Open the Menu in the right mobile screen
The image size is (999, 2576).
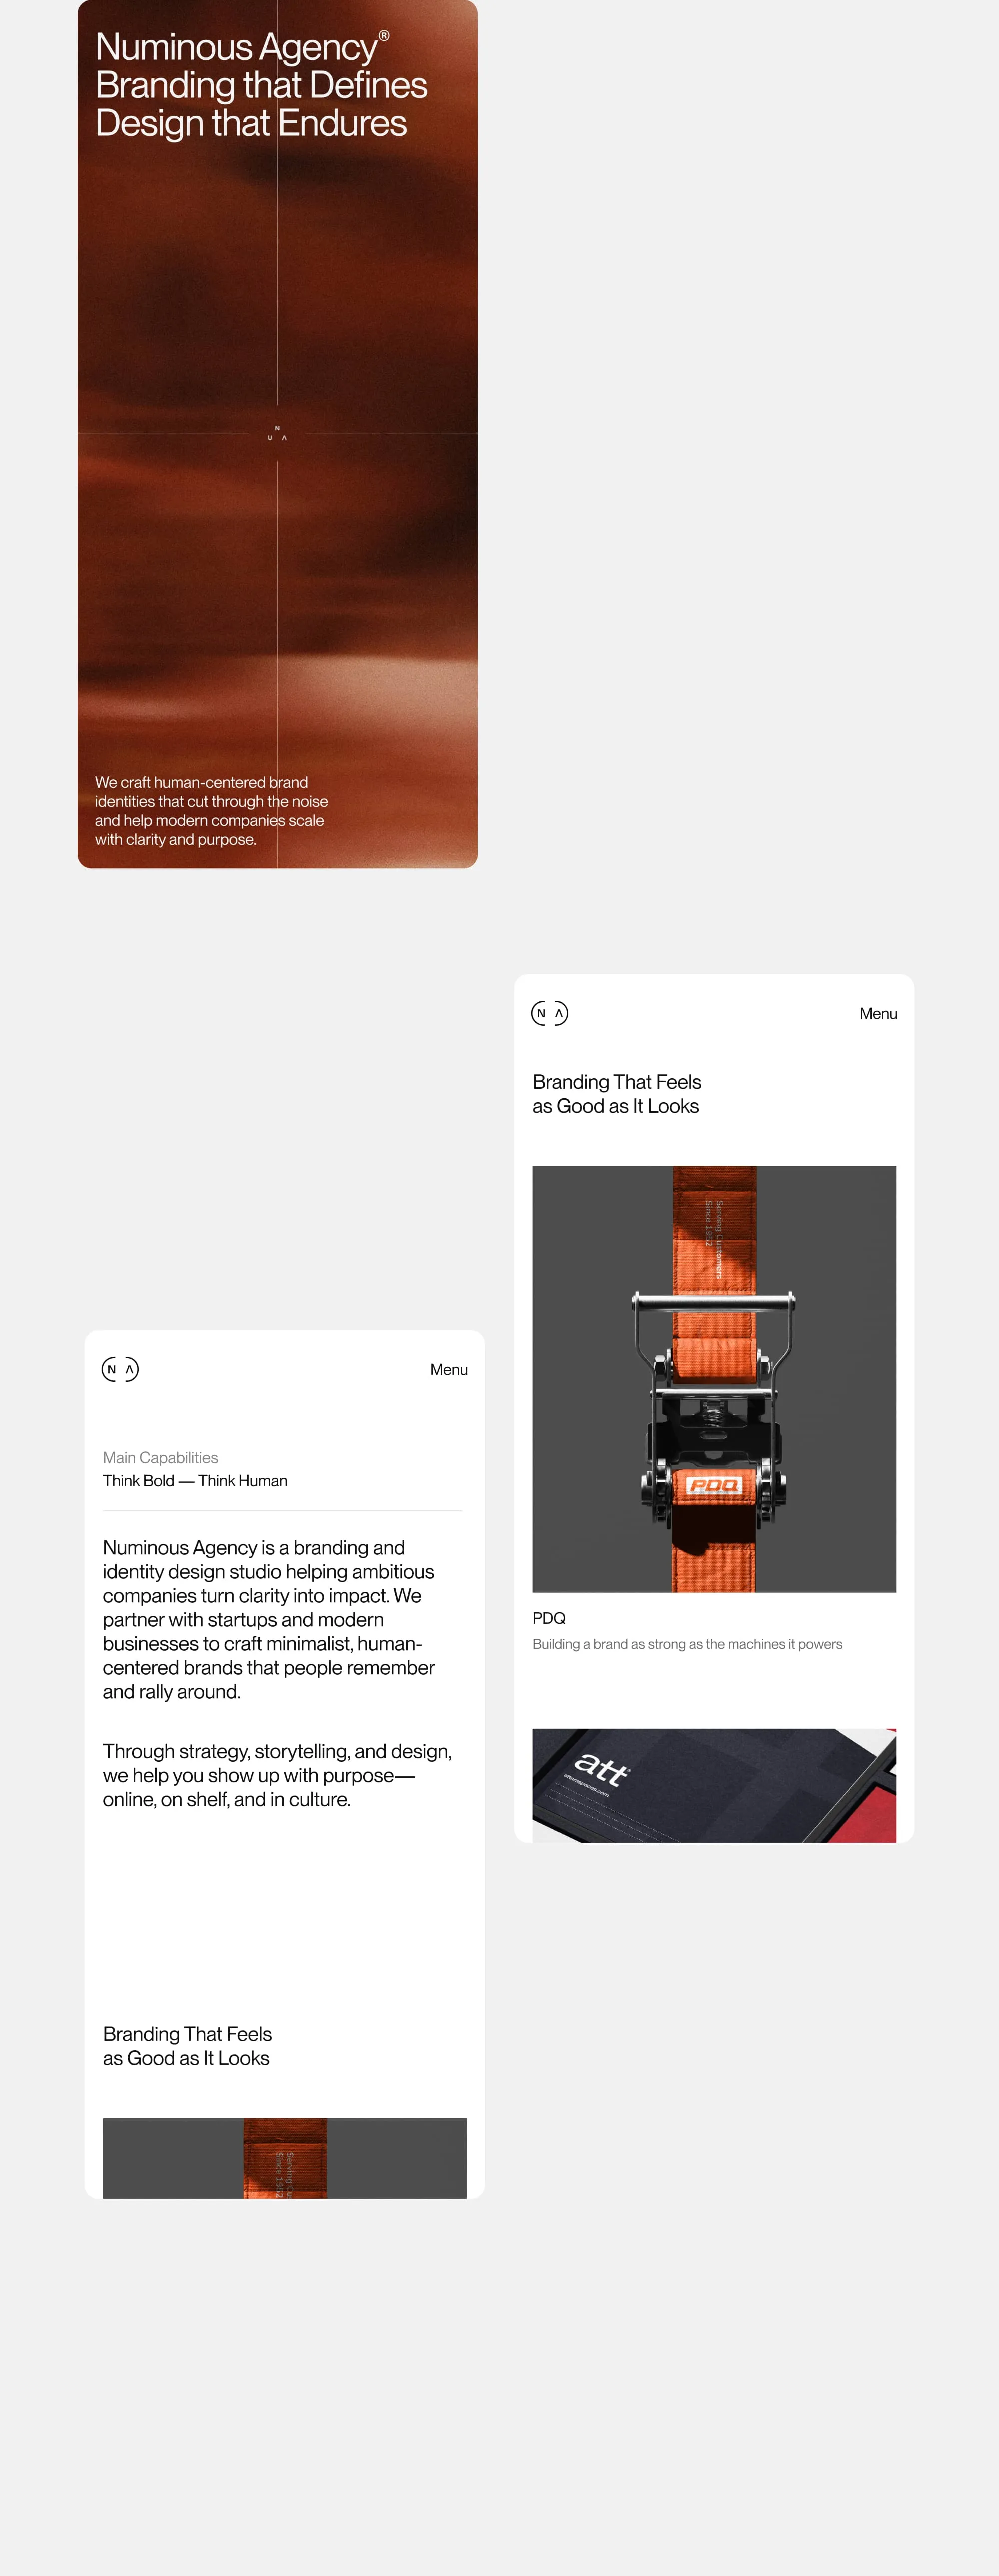pyautogui.click(x=878, y=1013)
